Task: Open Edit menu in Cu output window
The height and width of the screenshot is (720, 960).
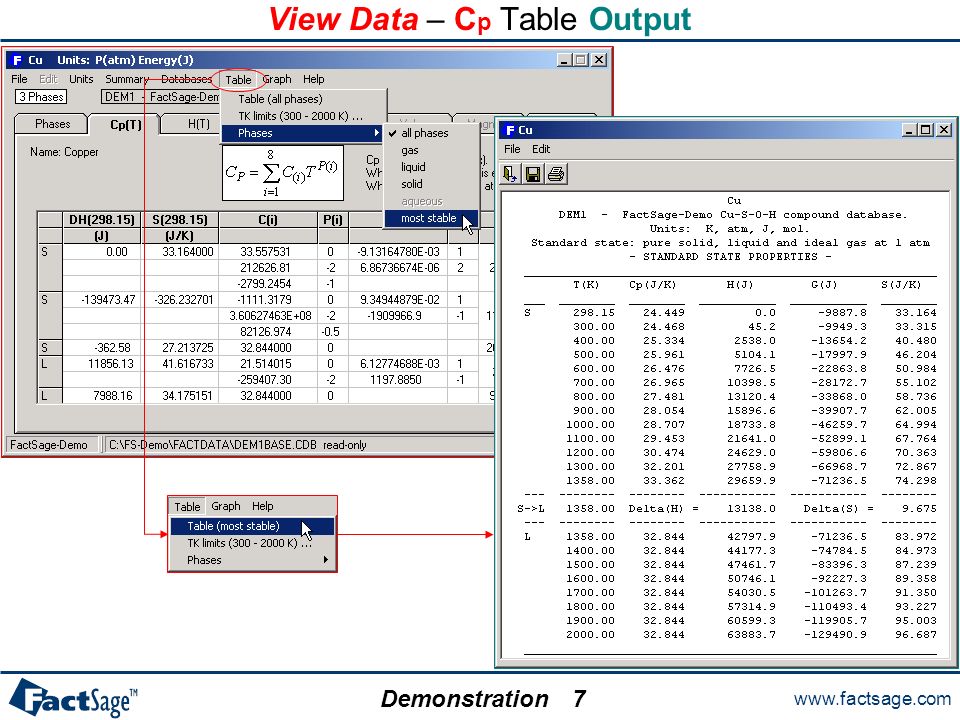Action: coord(541,149)
